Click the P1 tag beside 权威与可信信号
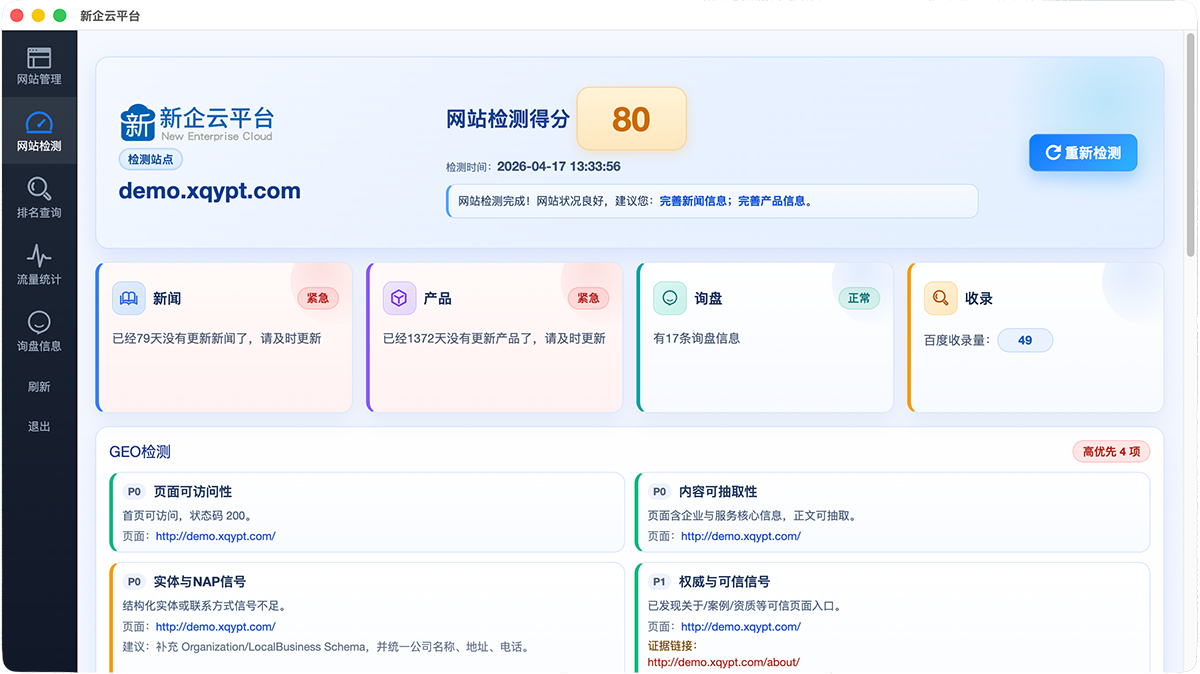The image size is (1200, 674). pyautogui.click(x=659, y=582)
